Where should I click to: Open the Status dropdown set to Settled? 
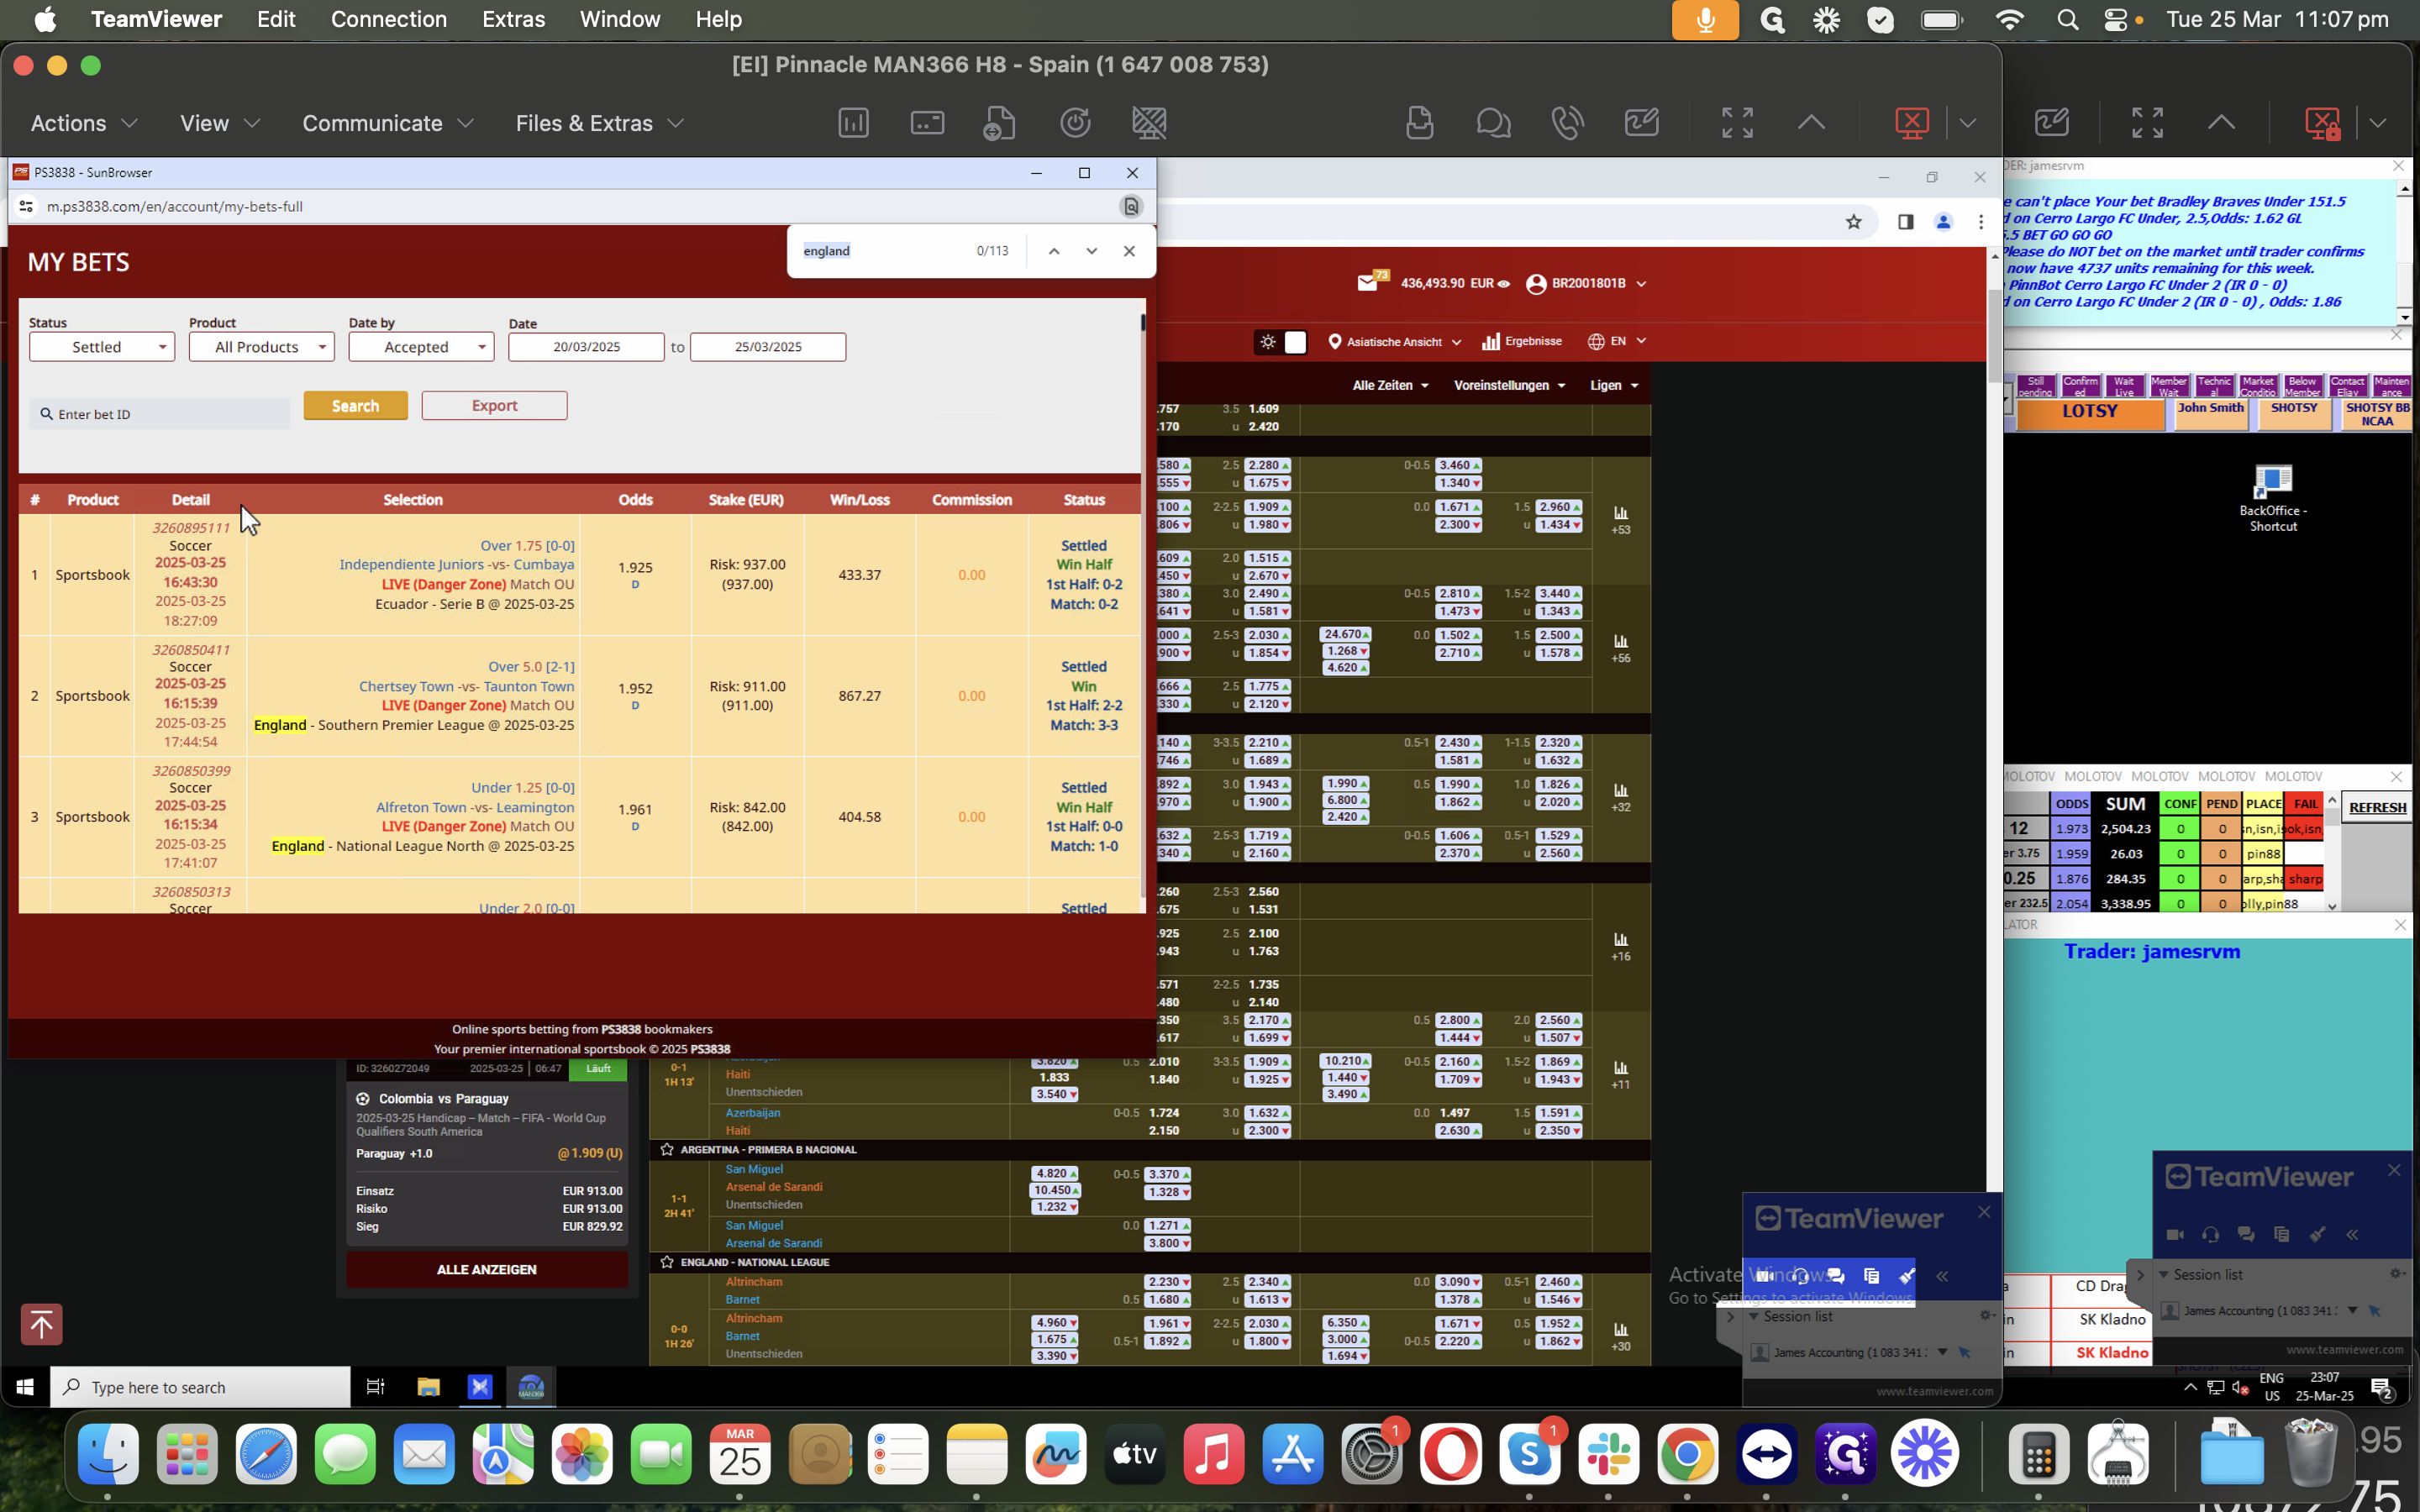coord(102,347)
